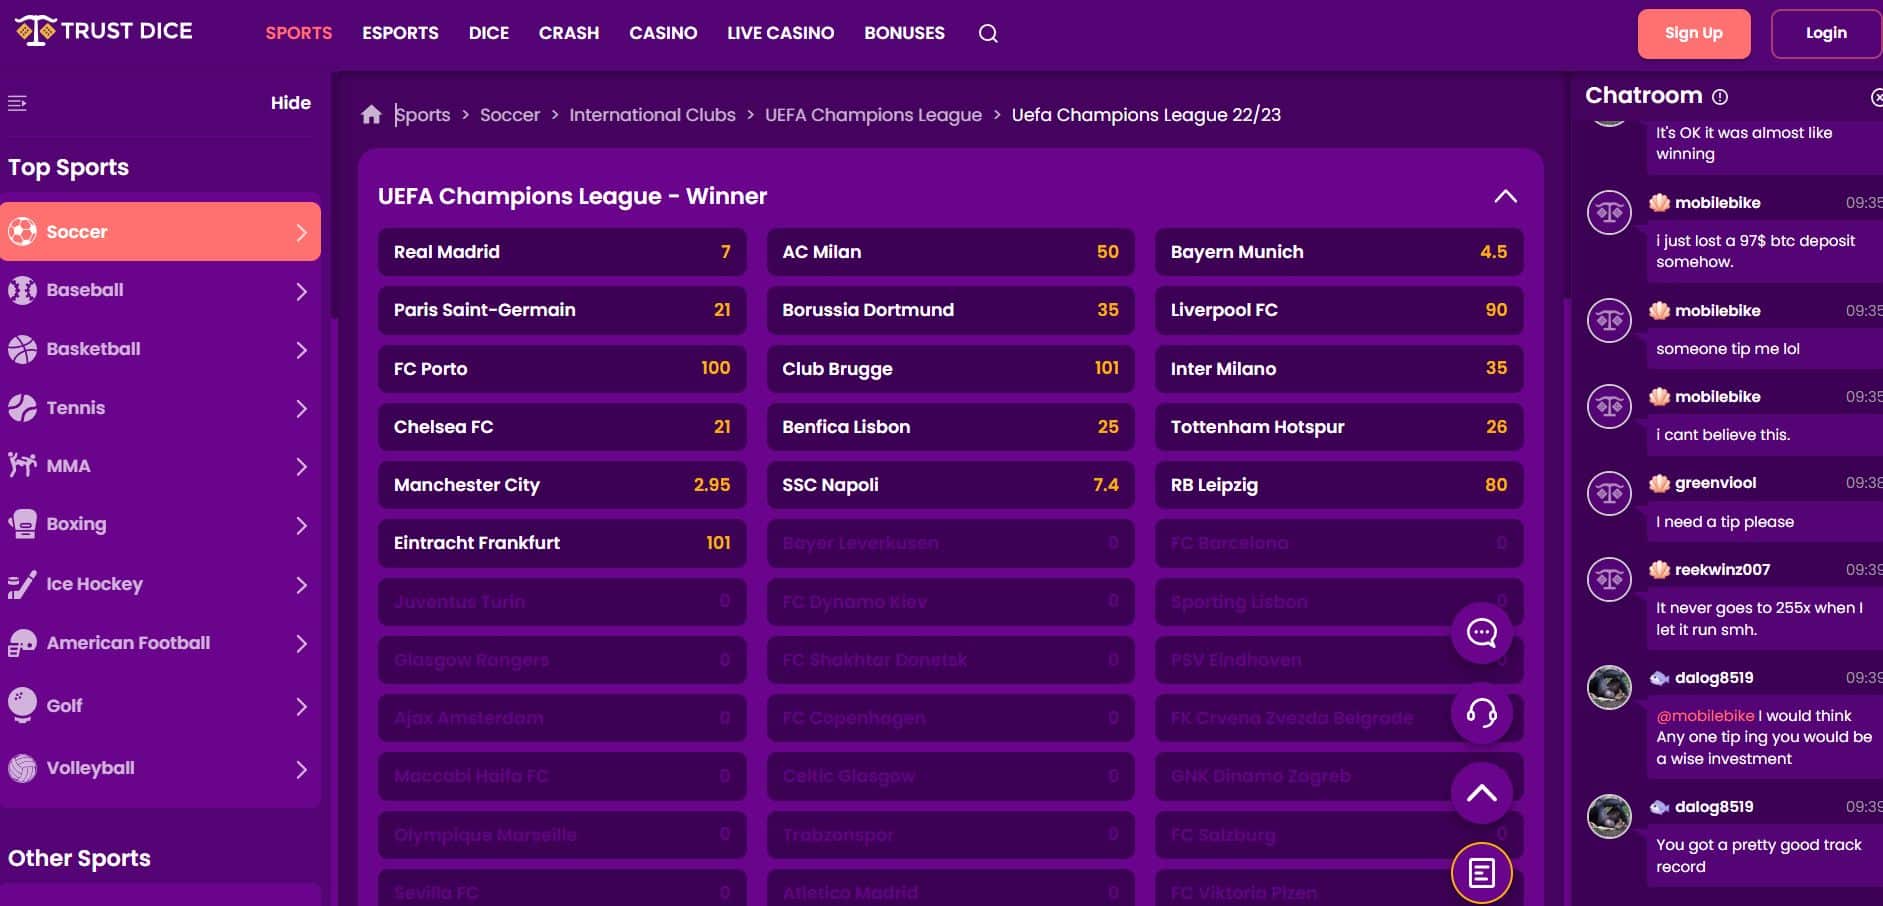Click the Sign Up button
Viewport: 1883px width, 906px height.
1693,33
